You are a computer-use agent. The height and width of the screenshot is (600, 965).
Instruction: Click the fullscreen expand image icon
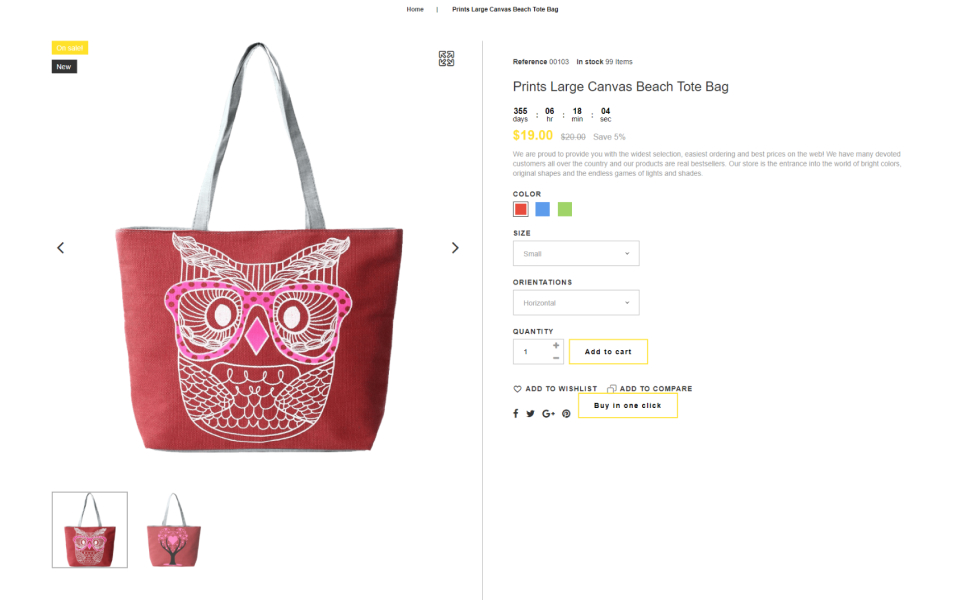coord(446,58)
